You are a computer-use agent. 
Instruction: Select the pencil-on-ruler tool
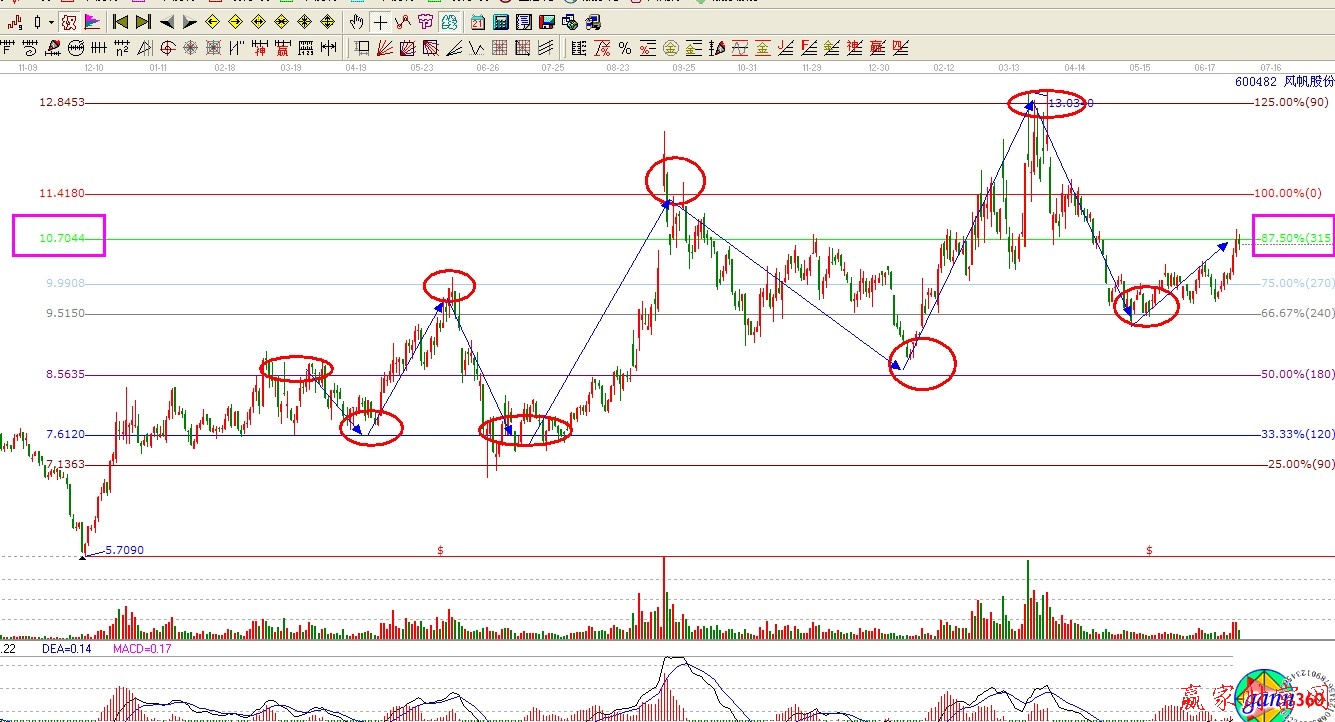click(x=53, y=46)
